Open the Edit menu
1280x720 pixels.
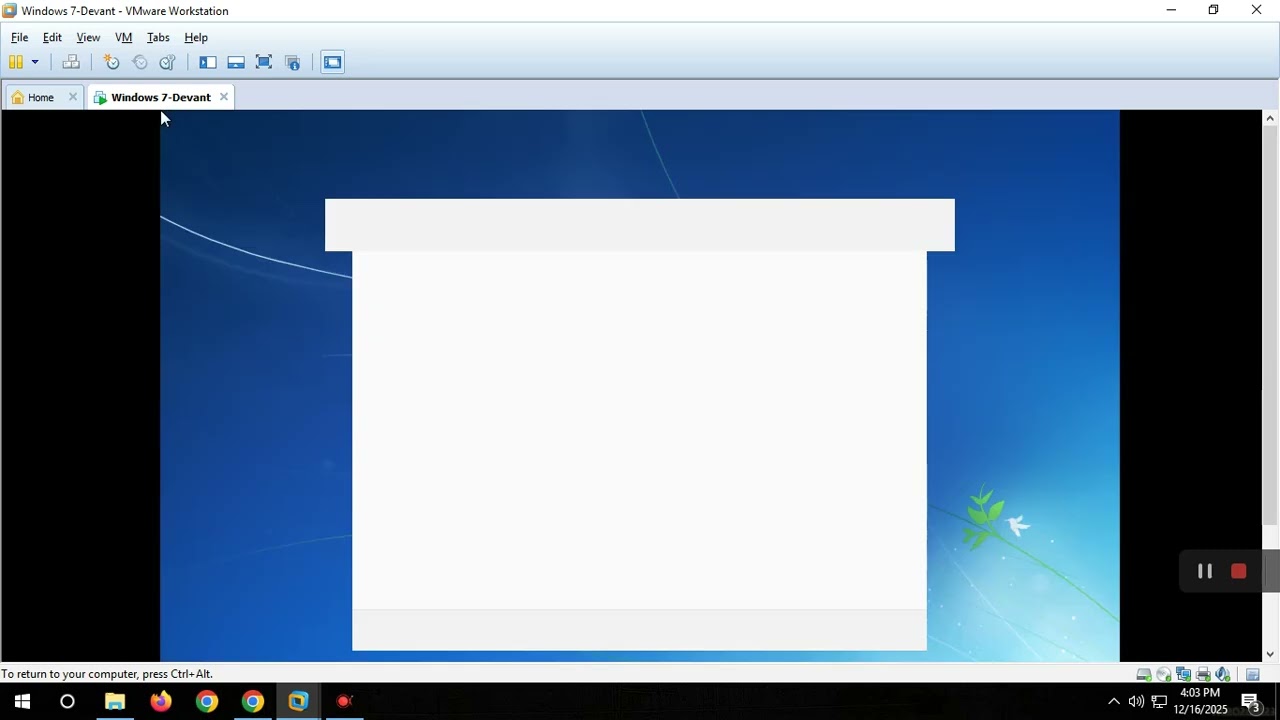click(52, 37)
